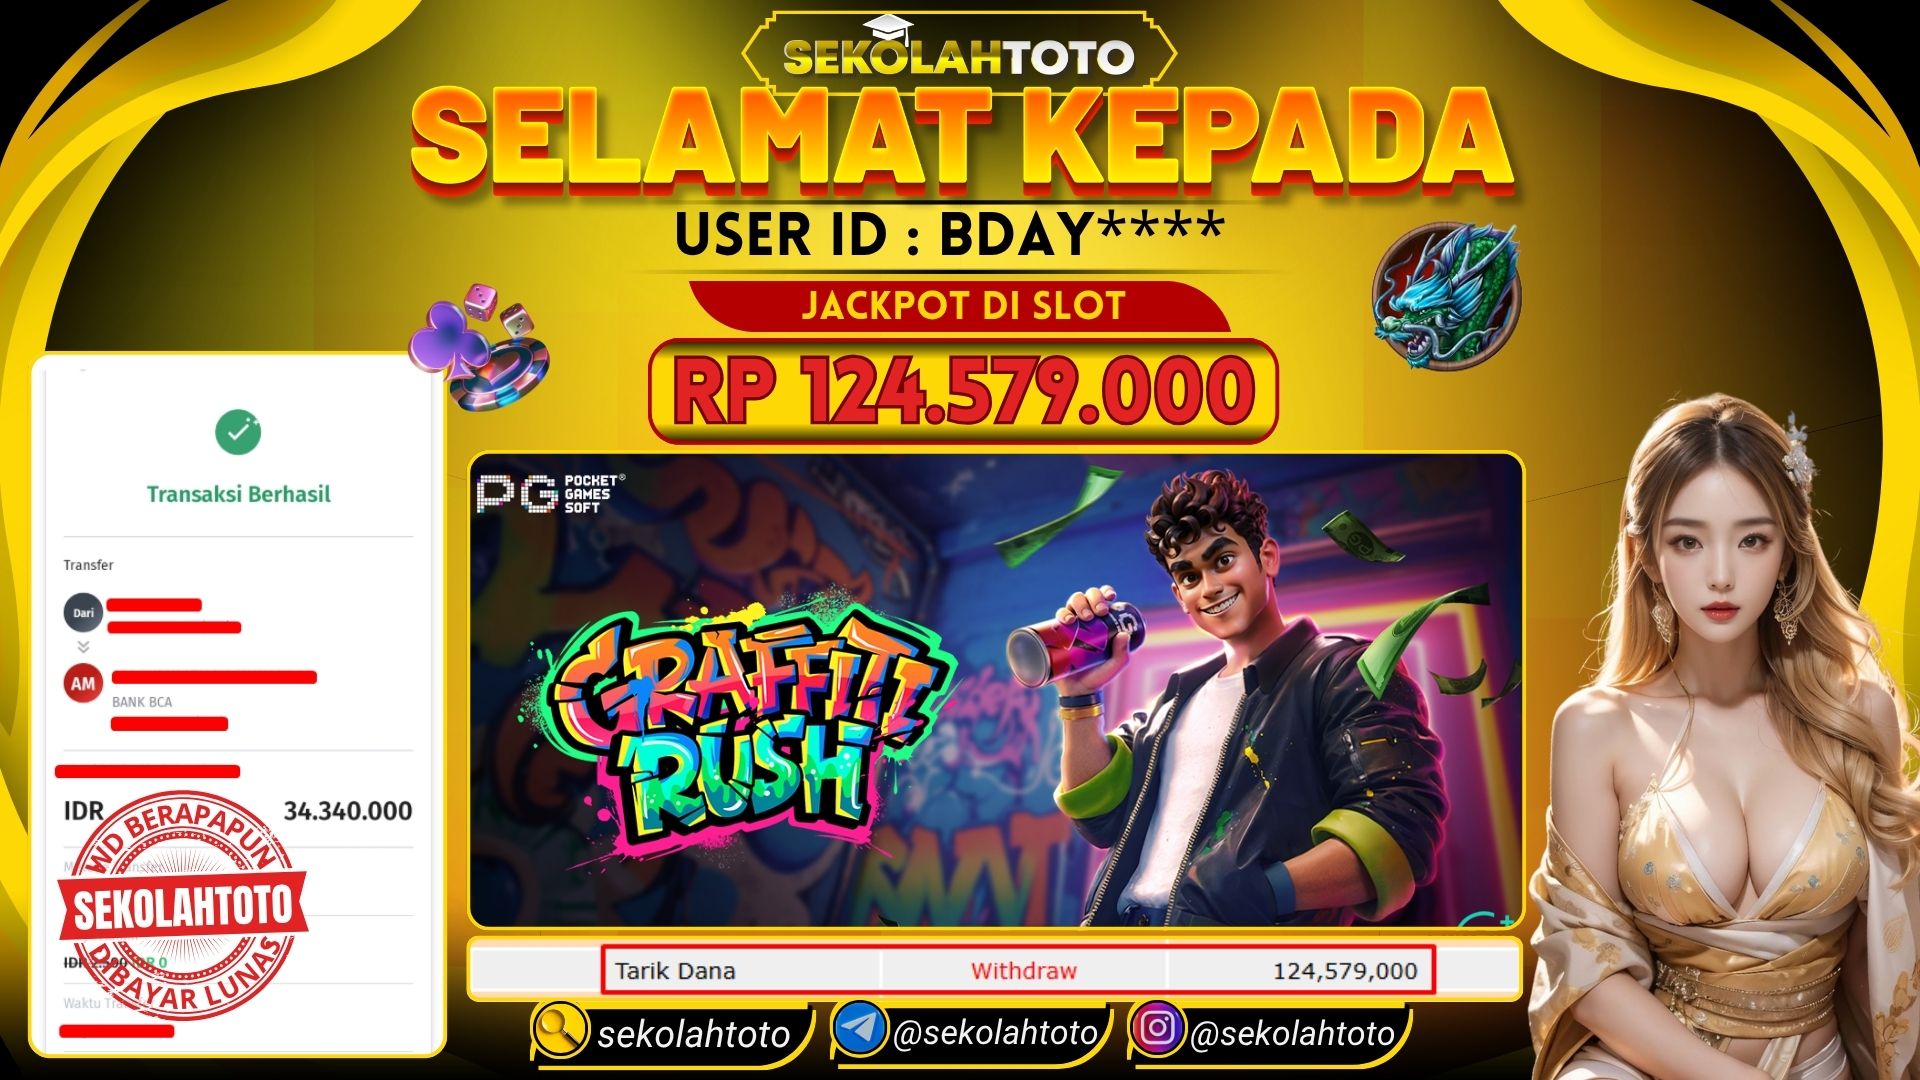Select the Tarik Dana table cell
This screenshot has width=1920, height=1080.
tap(741, 970)
